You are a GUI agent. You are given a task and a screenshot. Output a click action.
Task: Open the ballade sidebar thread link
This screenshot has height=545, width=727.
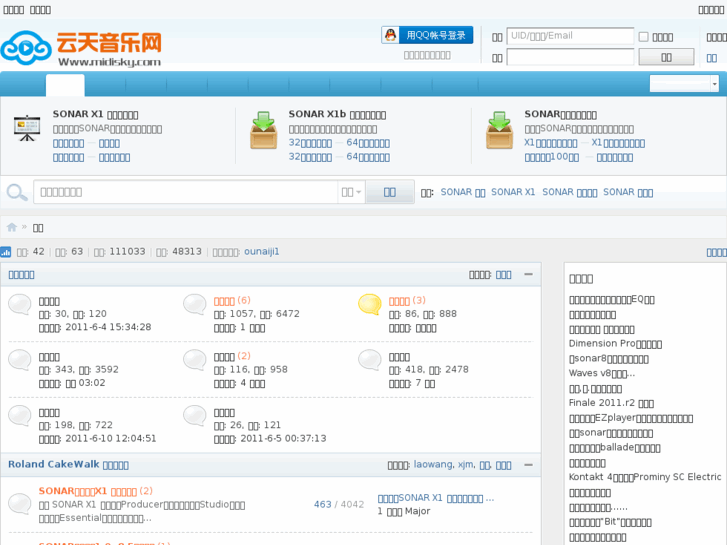(614, 448)
